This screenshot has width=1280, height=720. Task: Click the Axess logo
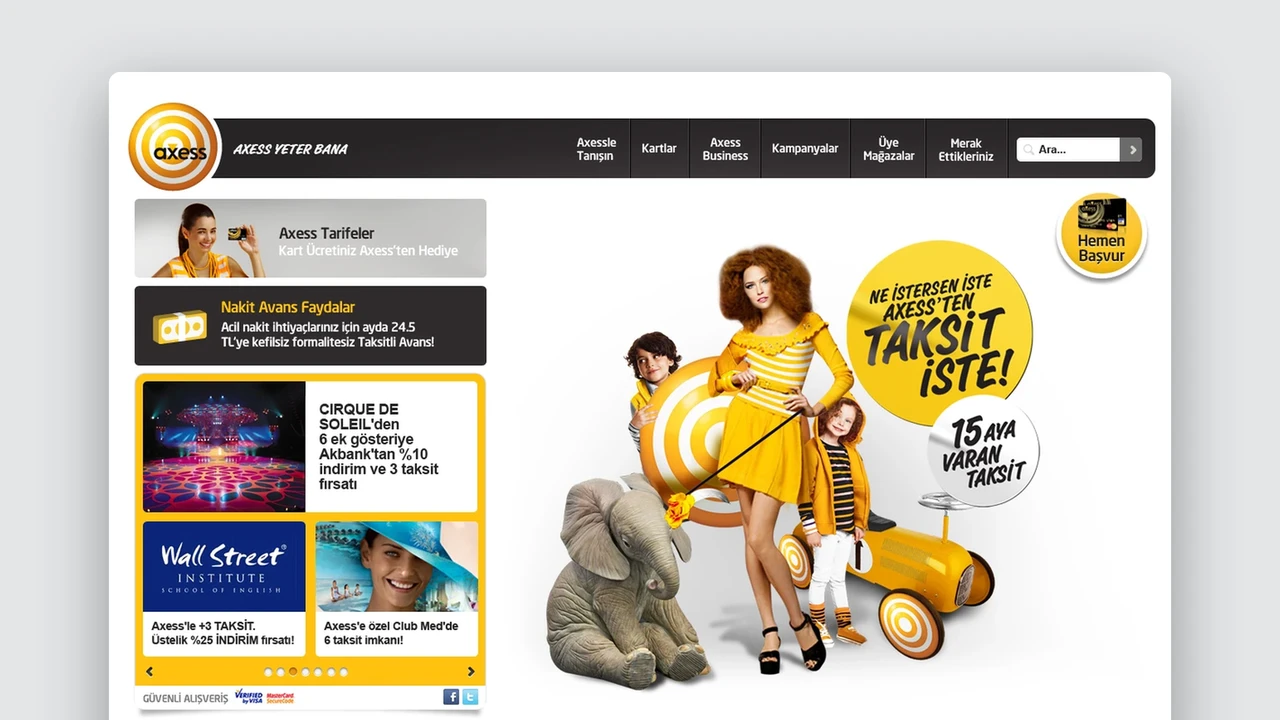(x=174, y=147)
